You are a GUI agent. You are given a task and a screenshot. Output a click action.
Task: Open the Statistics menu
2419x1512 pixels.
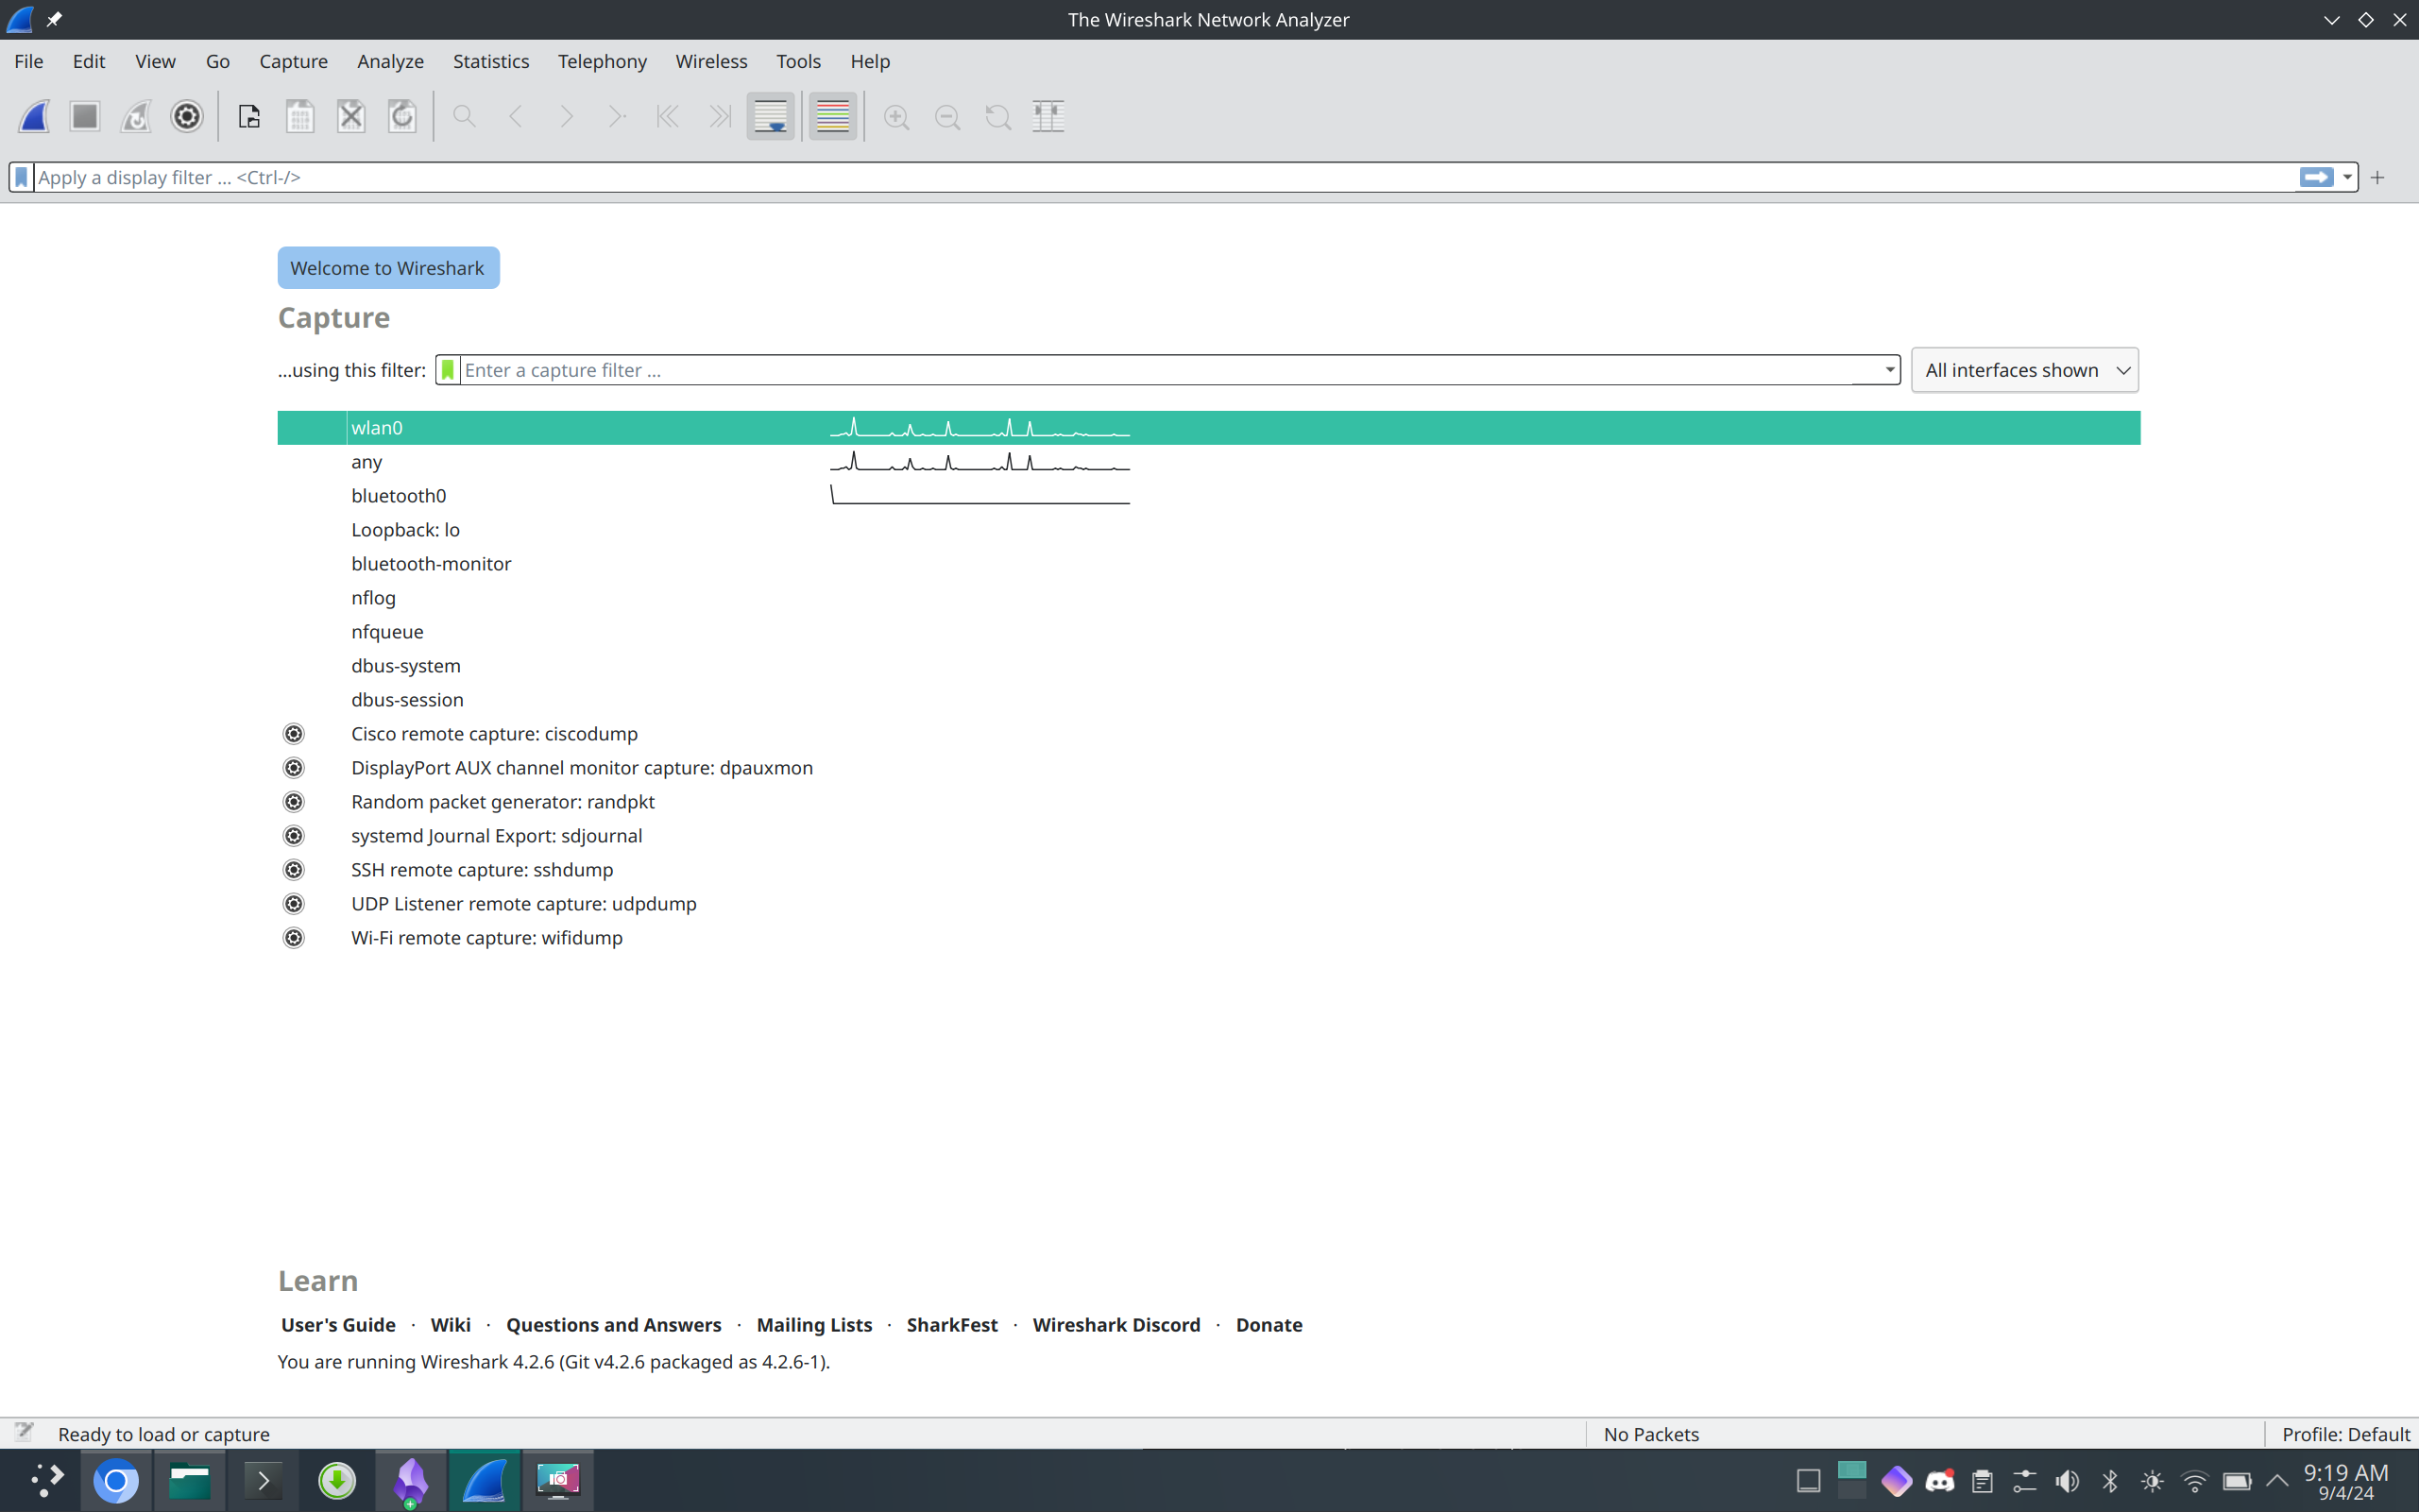click(490, 61)
